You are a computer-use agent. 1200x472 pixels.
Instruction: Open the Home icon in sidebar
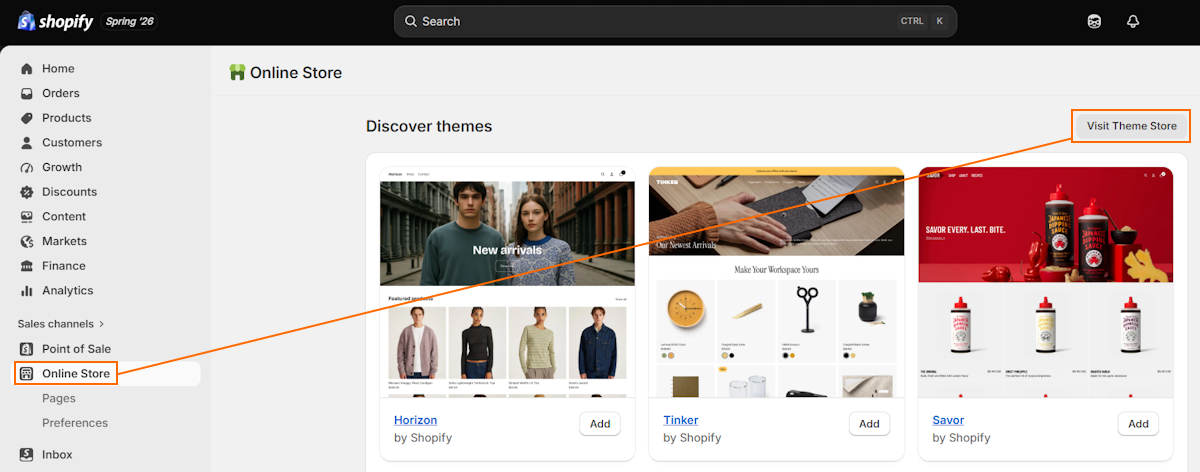[27, 69]
